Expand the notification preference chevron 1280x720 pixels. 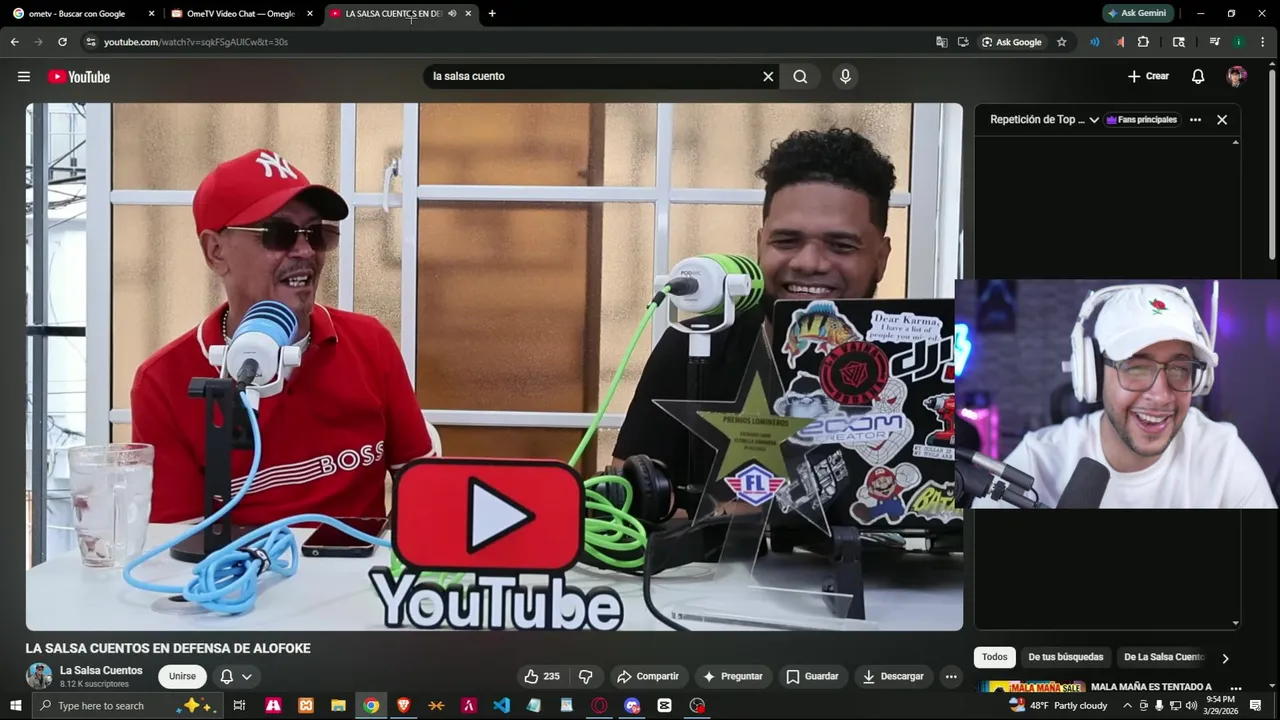point(246,677)
